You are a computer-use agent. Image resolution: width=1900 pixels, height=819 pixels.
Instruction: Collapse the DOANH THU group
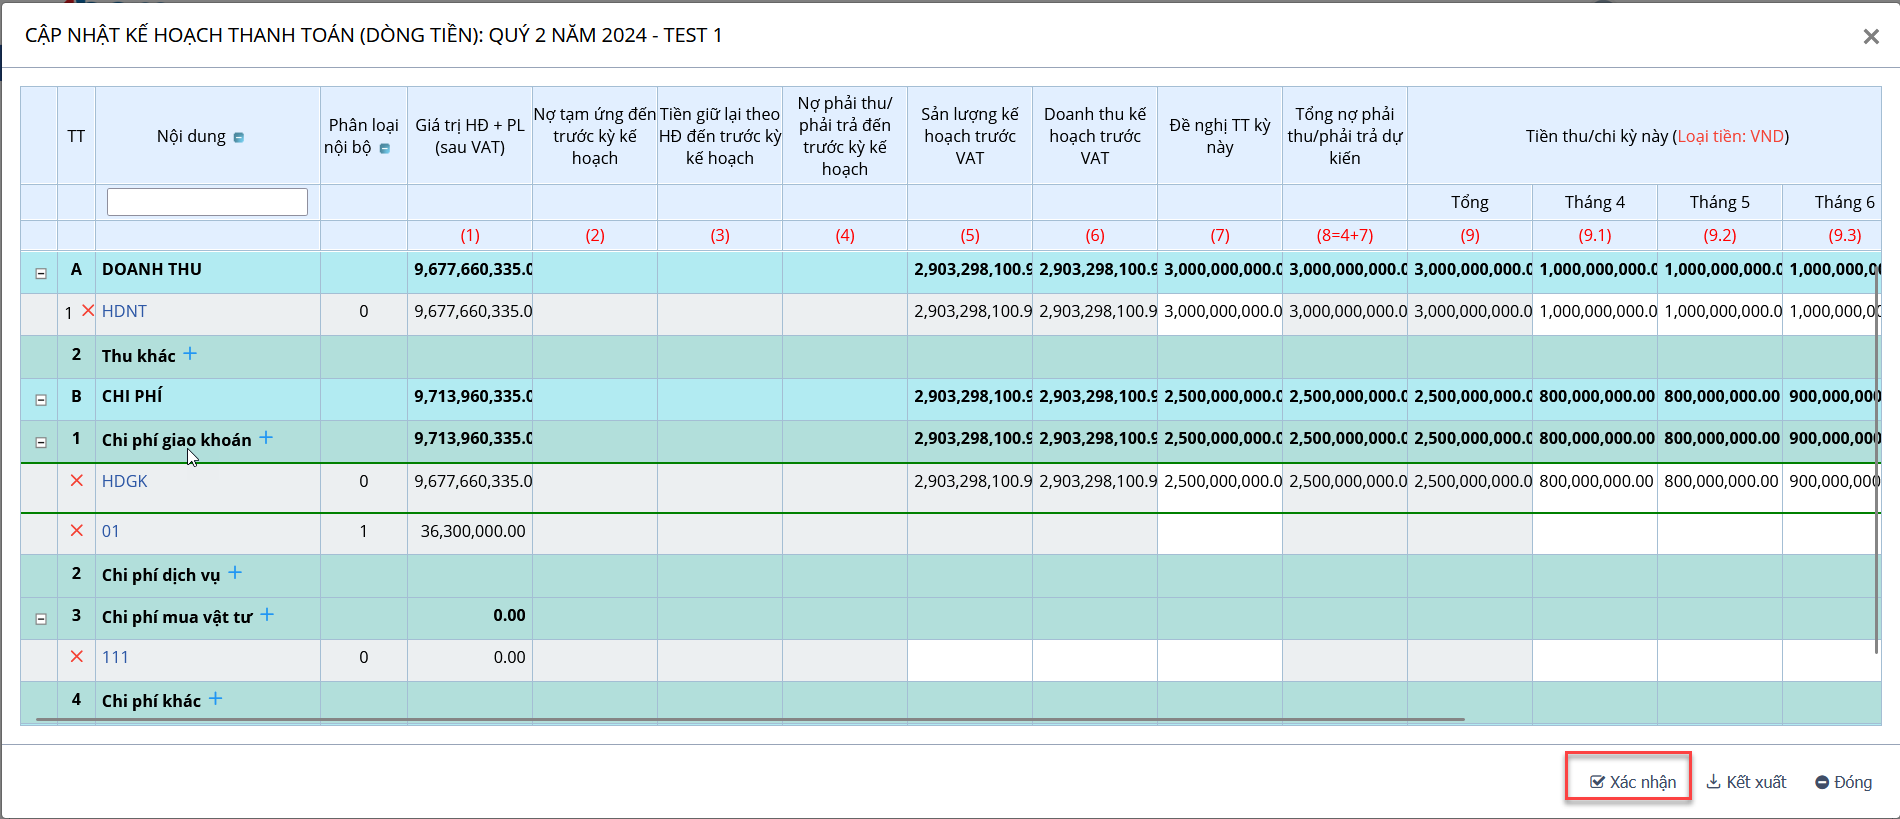[41, 273]
